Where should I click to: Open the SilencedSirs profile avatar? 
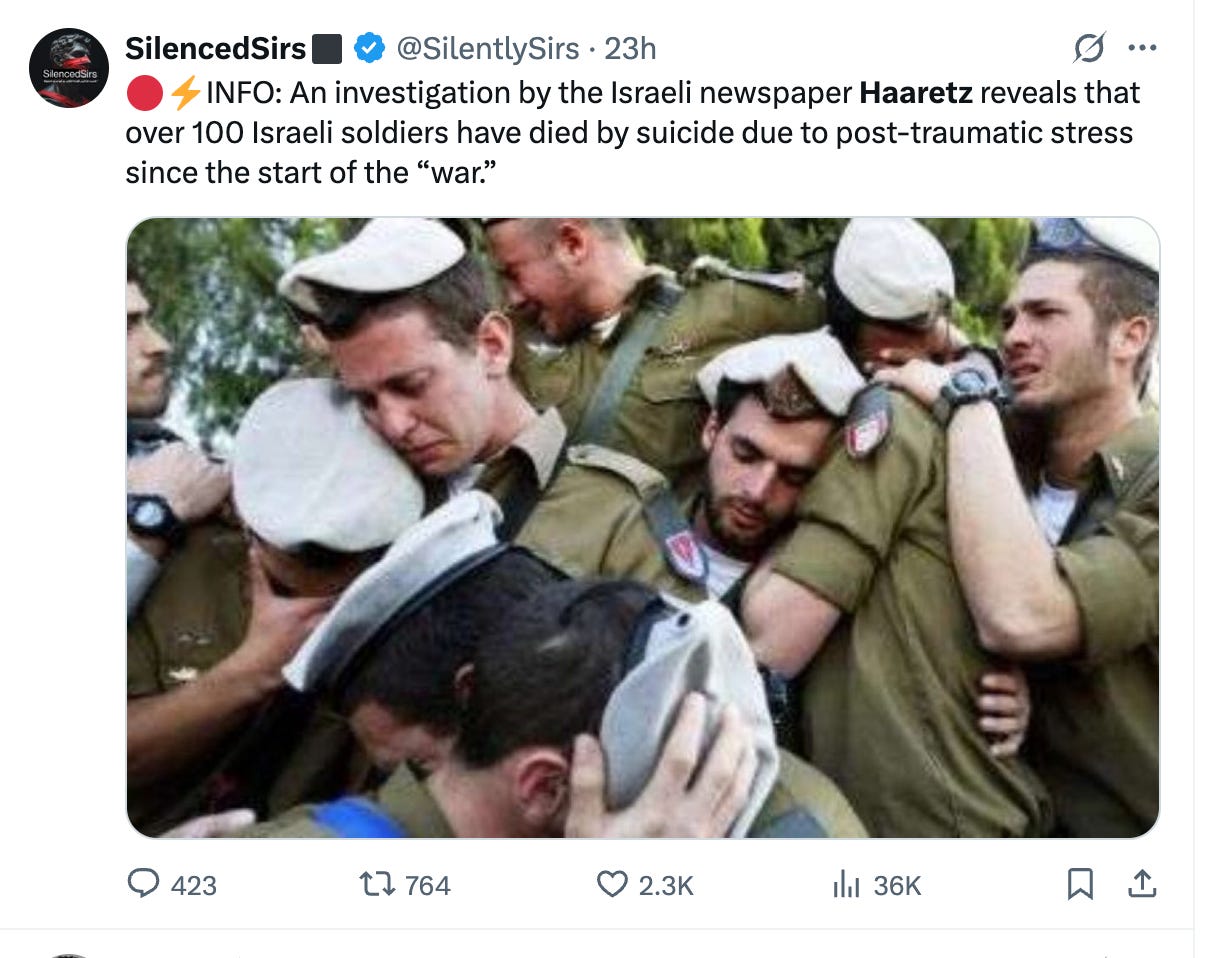click(69, 68)
